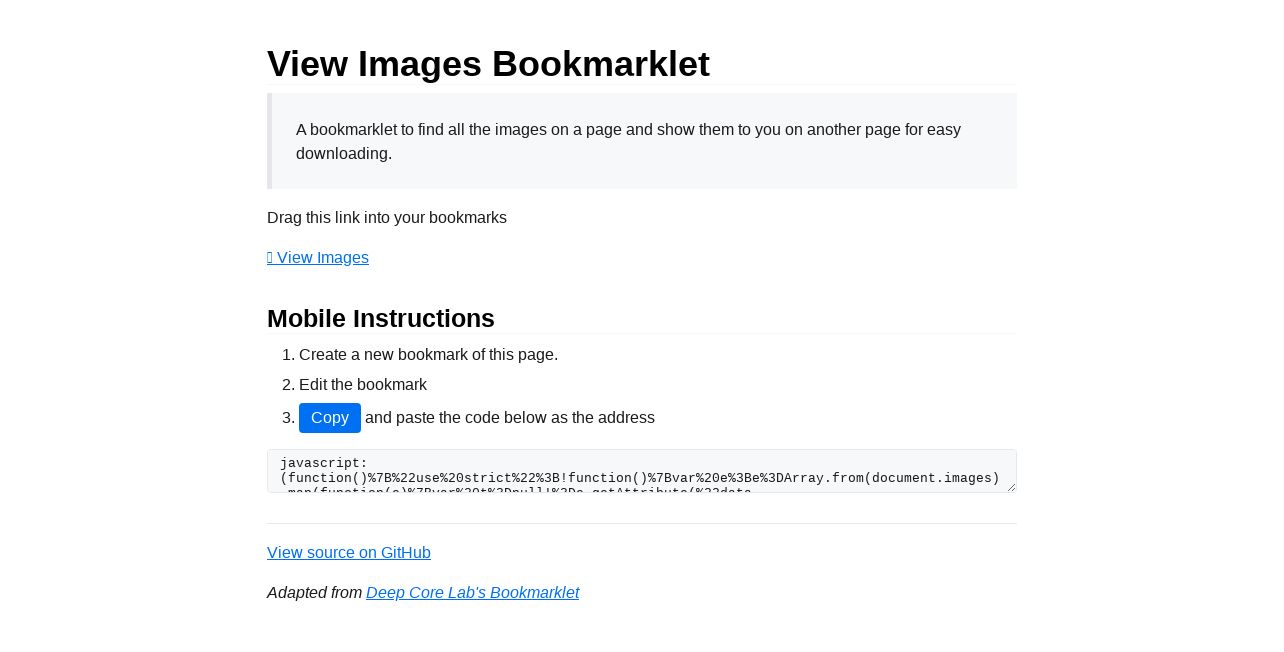Open Deep Core Lab's Bookmarklet link
Viewport: 1284px width, 652px height.
coord(472,593)
